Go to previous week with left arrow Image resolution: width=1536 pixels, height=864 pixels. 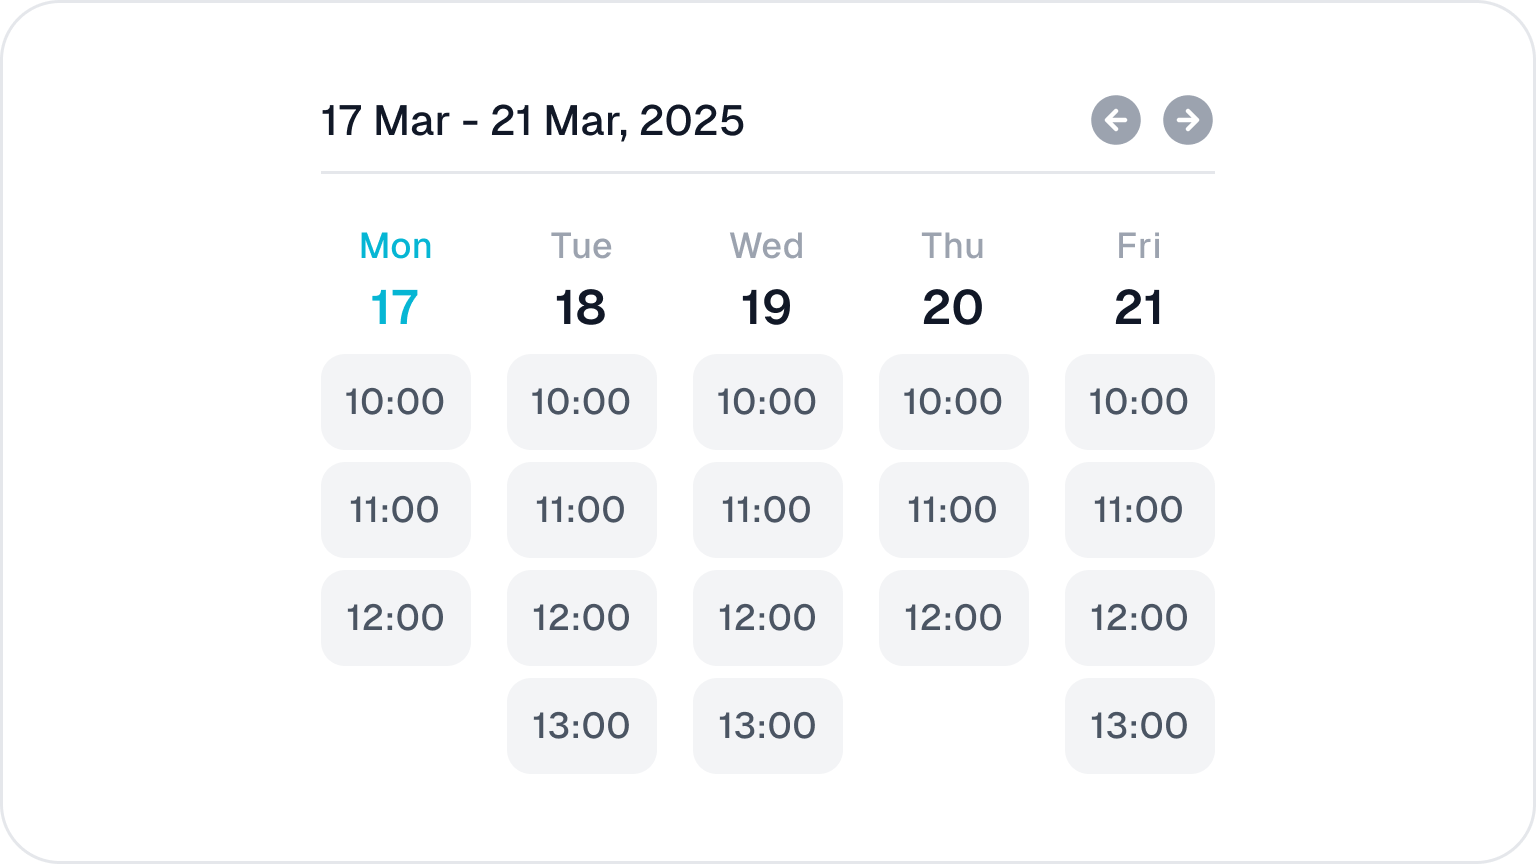(1116, 121)
